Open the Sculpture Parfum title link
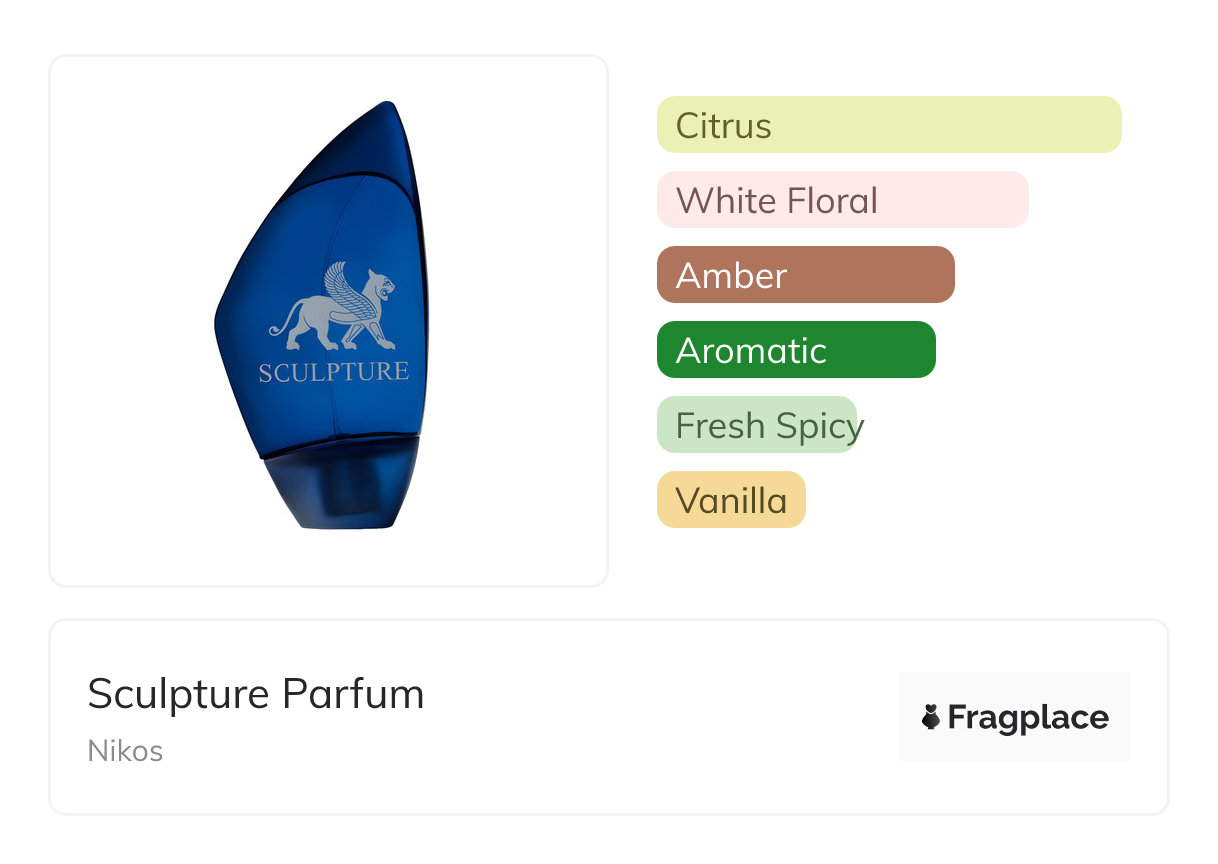 (256, 694)
